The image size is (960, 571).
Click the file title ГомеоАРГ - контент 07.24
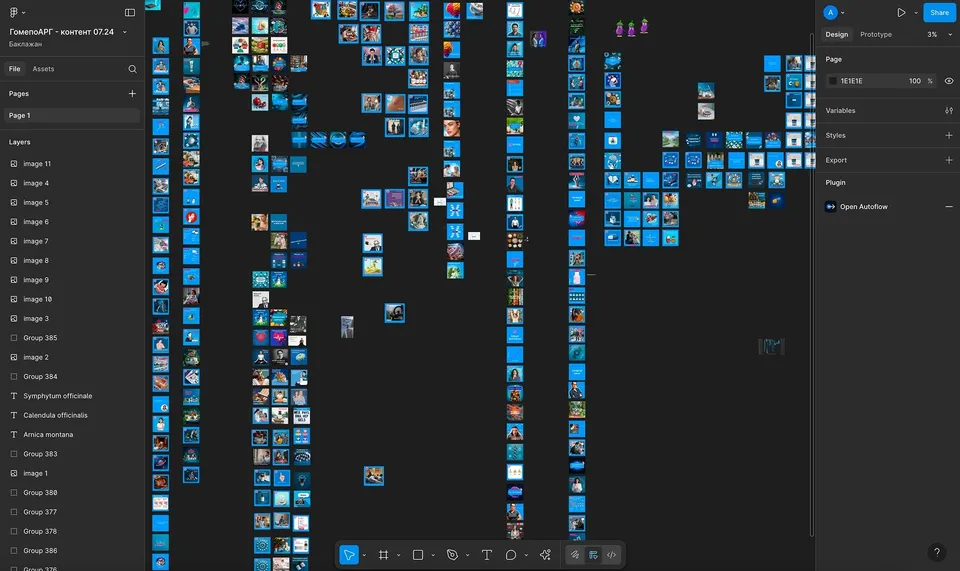[61, 32]
